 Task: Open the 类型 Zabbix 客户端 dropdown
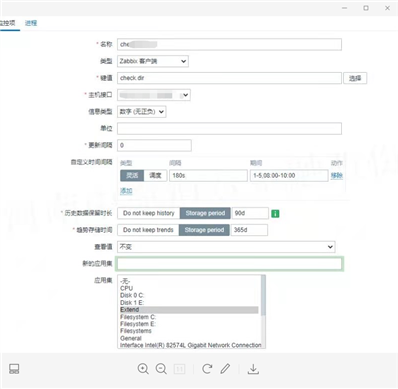coord(153,61)
